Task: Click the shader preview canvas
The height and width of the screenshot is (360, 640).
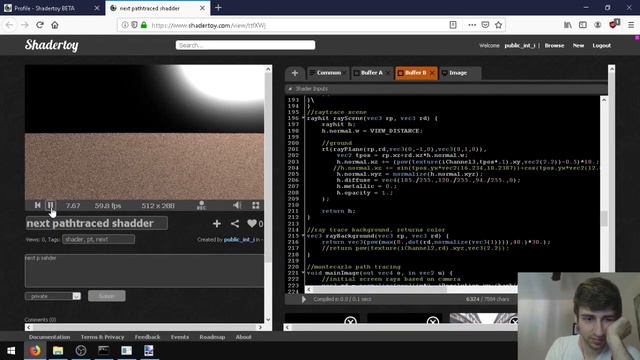Action: point(144,132)
